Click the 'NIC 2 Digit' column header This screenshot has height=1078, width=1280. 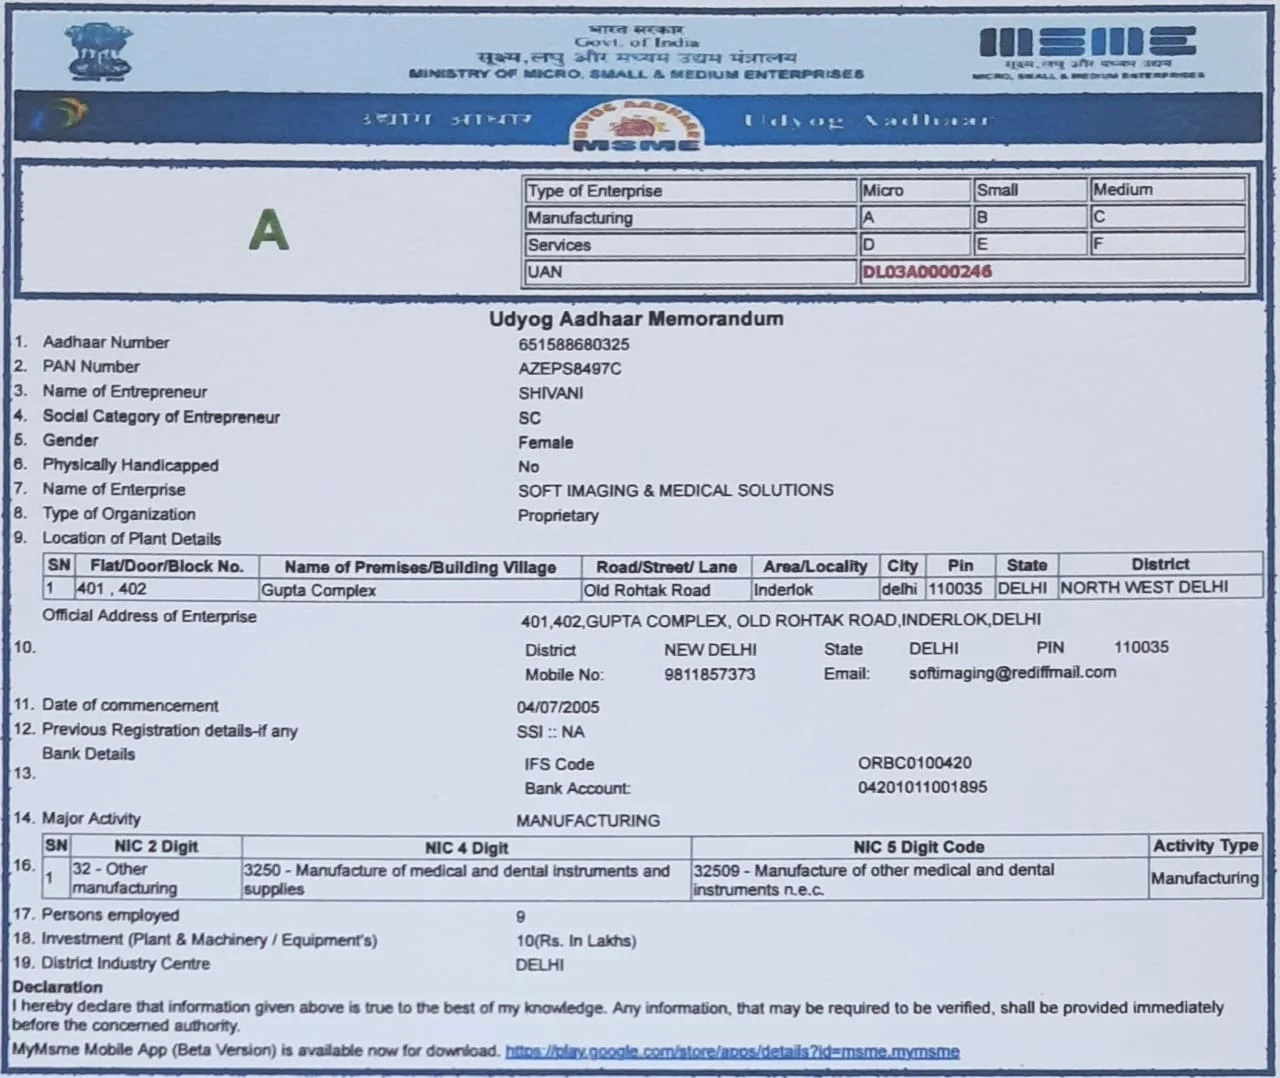point(156,846)
